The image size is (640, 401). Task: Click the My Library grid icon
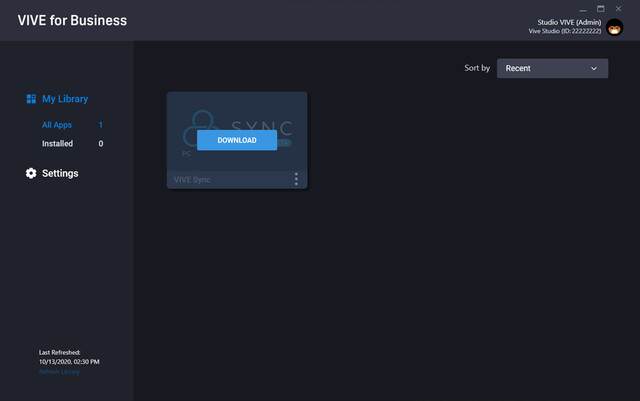[31, 99]
